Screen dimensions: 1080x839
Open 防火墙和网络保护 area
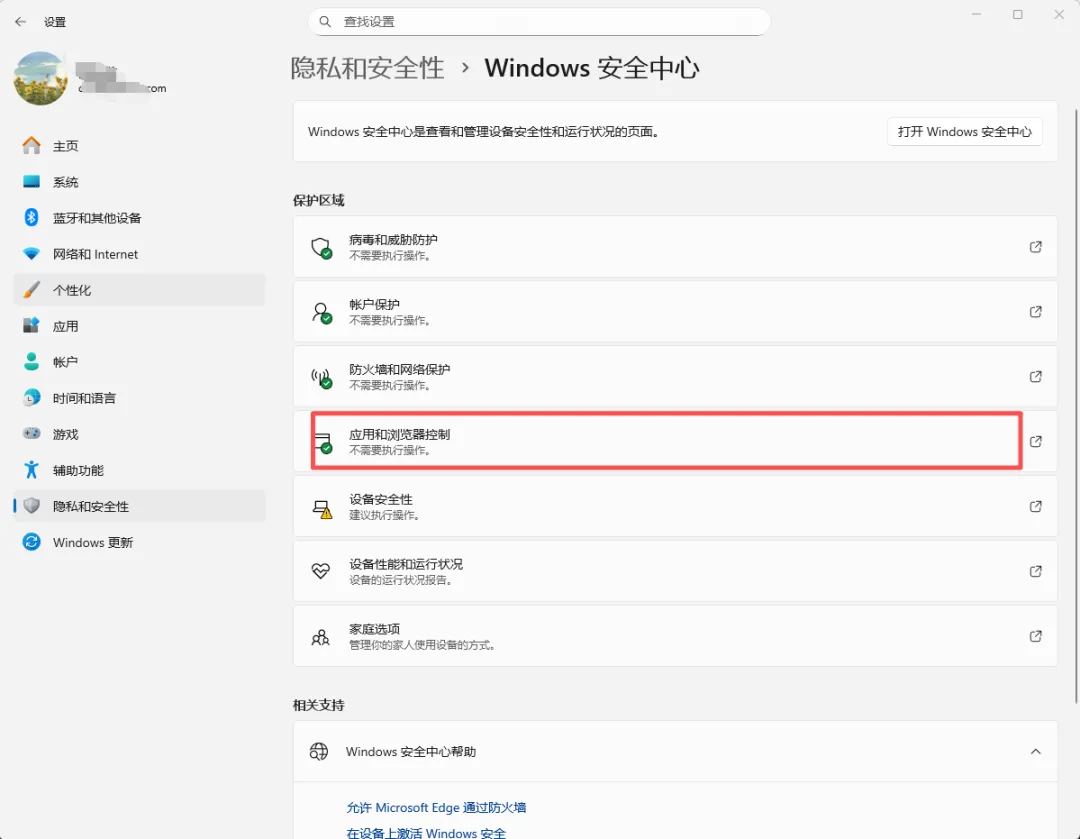point(675,376)
